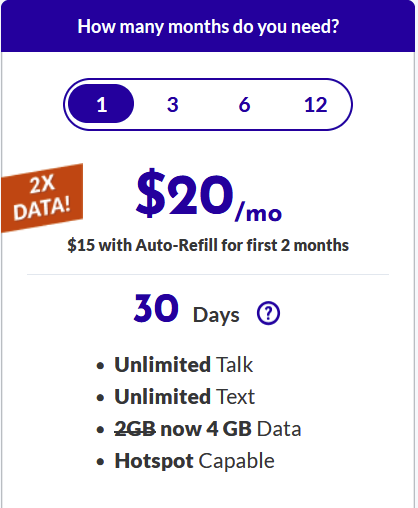The width and height of the screenshot is (418, 508).
Task: Click the How many months header
Action: pos(208,27)
